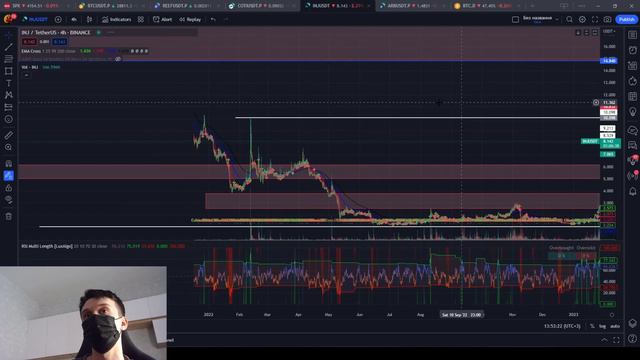Switch to the SPX tab

(35, 6)
